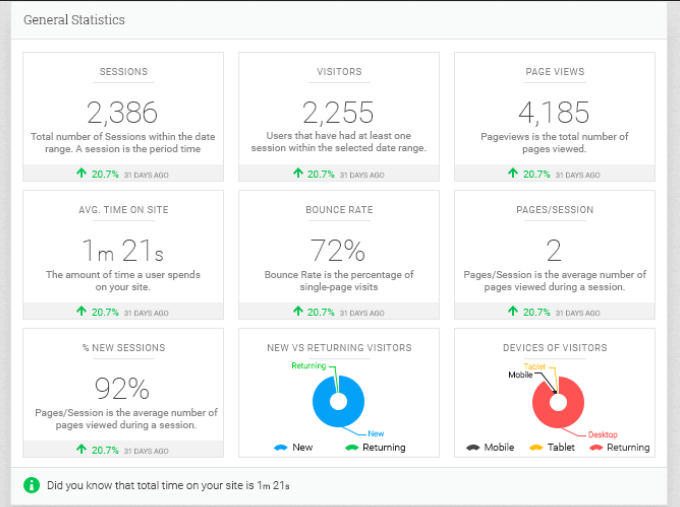680x507 pixels.
Task: Click the 72% bounce rate figure
Action: click(x=339, y=250)
